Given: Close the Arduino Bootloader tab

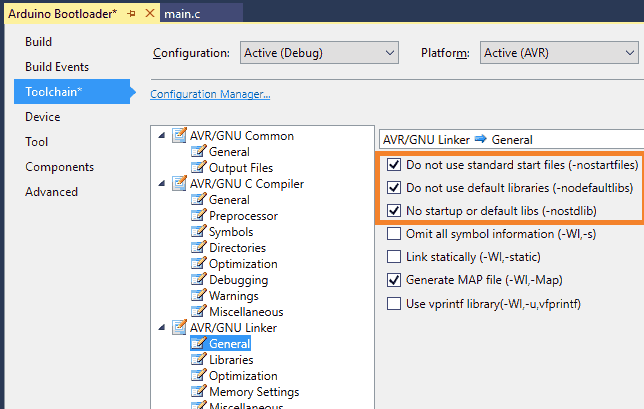Looking at the screenshot, I should 149,12.
